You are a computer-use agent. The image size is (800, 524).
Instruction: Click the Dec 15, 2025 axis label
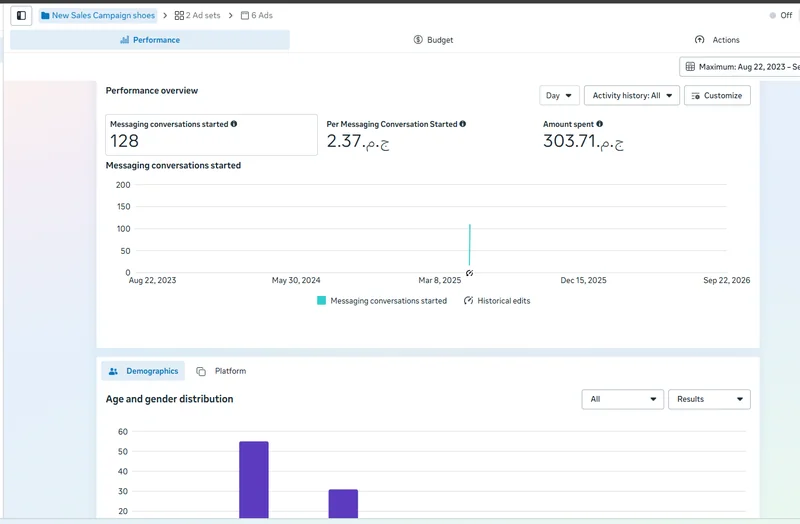tap(583, 280)
